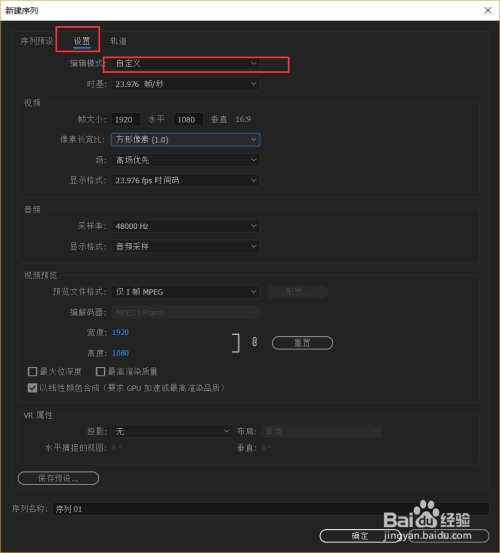Image resolution: width=500 pixels, height=553 pixels.
Task: Switch to the 序列预设 tab
Action: (37, 41)
